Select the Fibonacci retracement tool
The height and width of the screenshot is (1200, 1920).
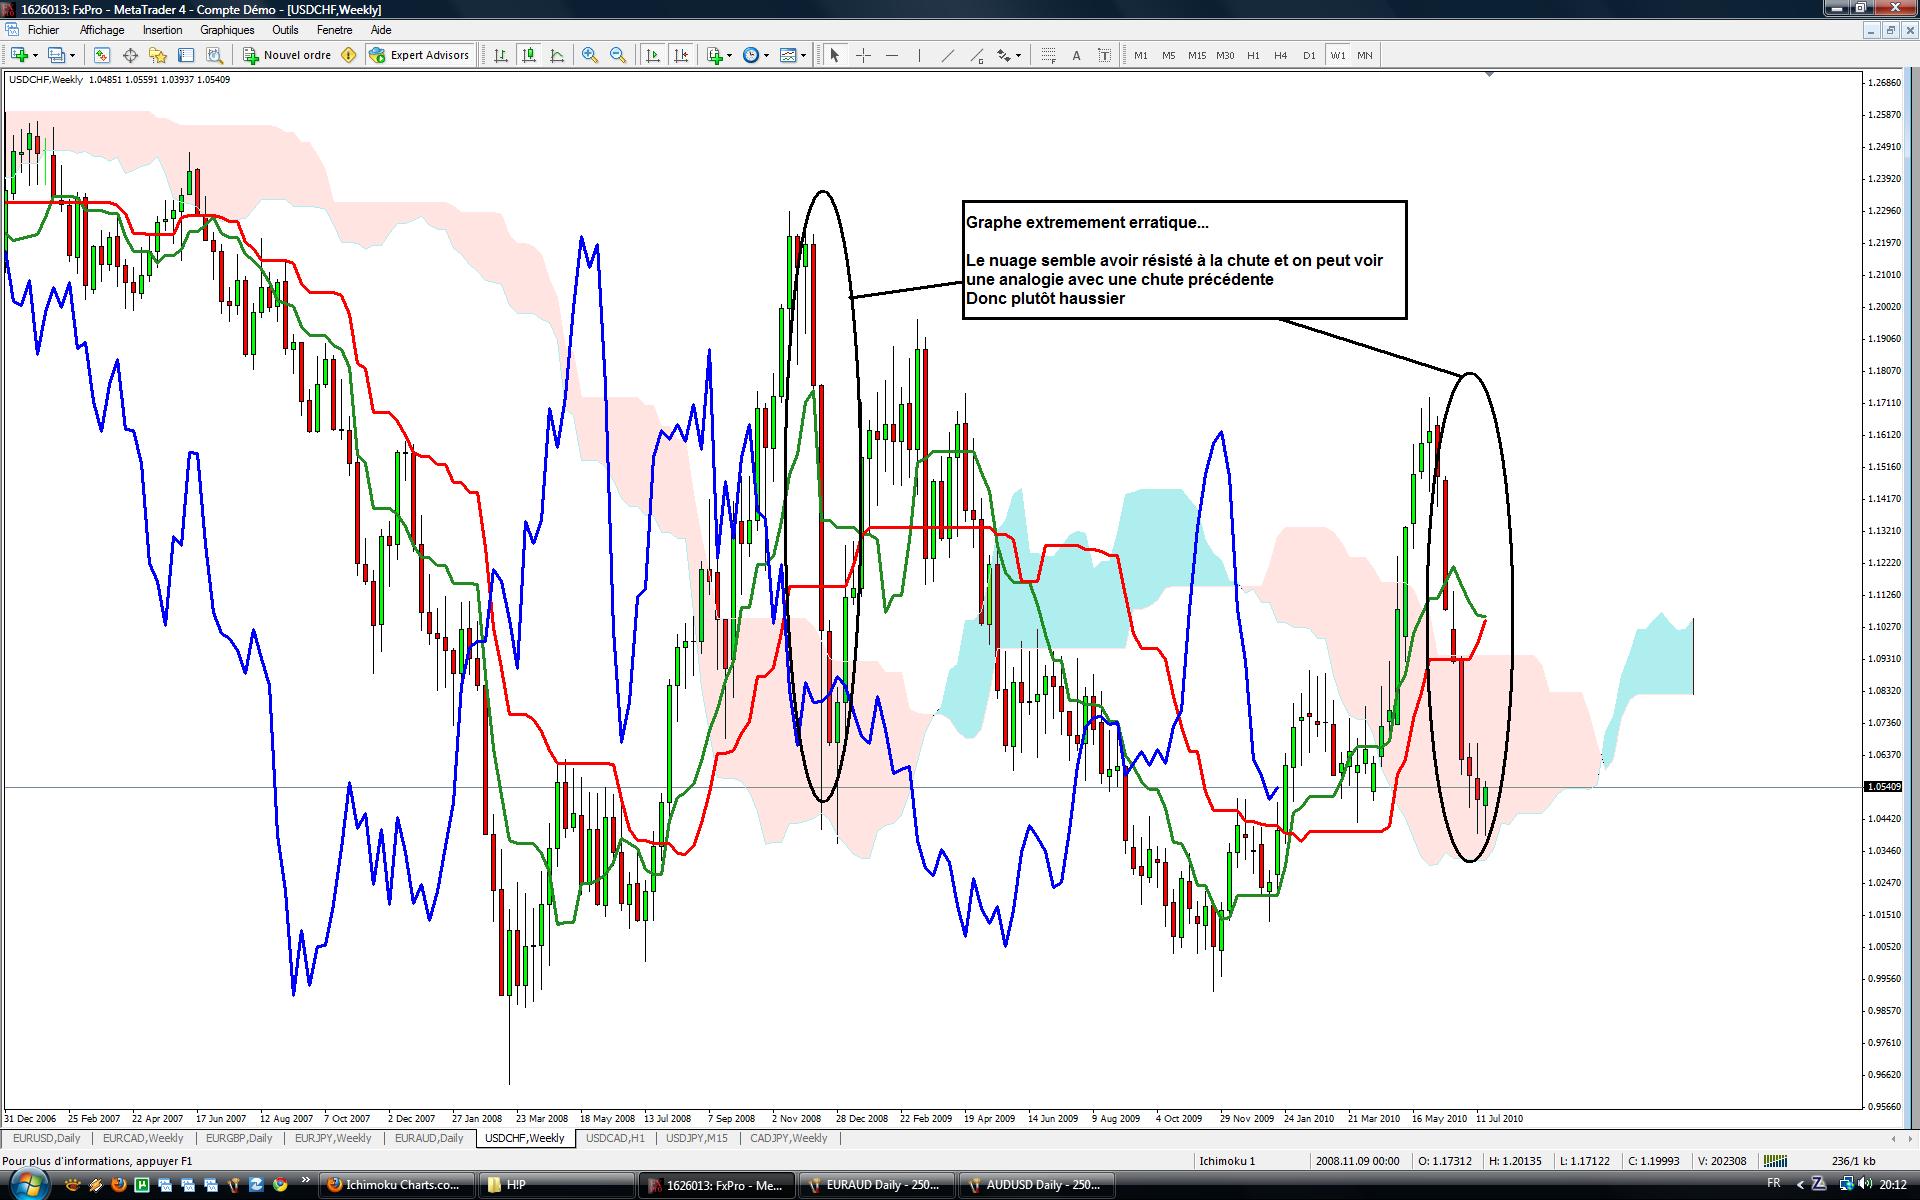click(x=1048, y=56)
